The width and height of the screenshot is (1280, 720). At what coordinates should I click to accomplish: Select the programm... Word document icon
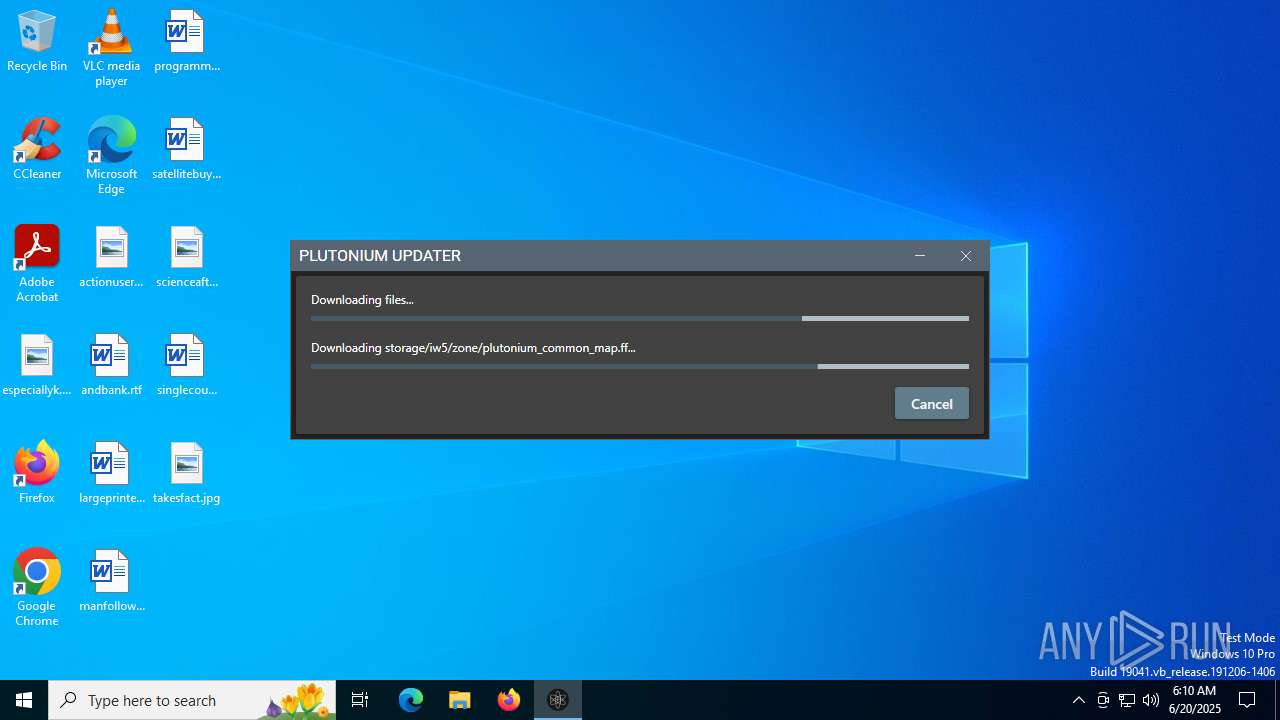pyautogui.click(x=187, y=41)
